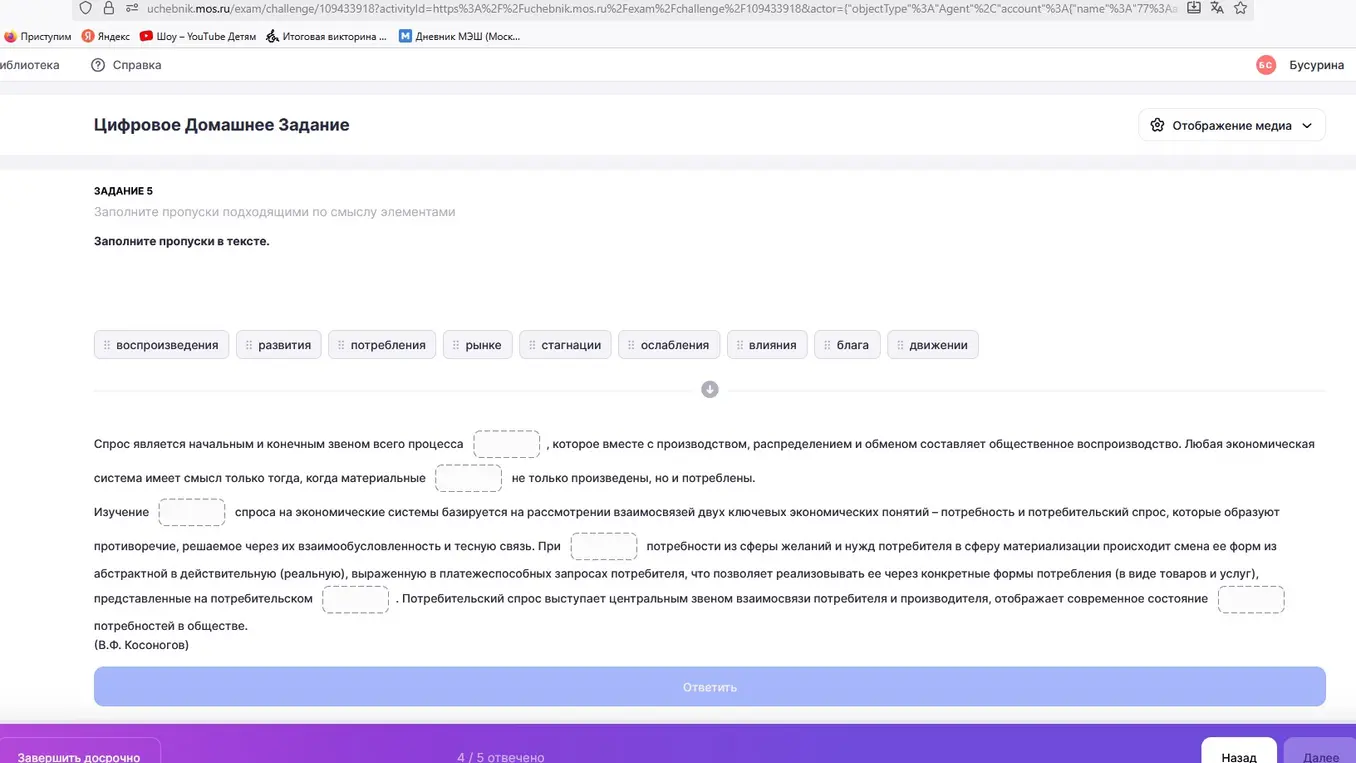Screen dimensions: 1356x763
Task: Select the word chip блага
Action: coord(848,345)
